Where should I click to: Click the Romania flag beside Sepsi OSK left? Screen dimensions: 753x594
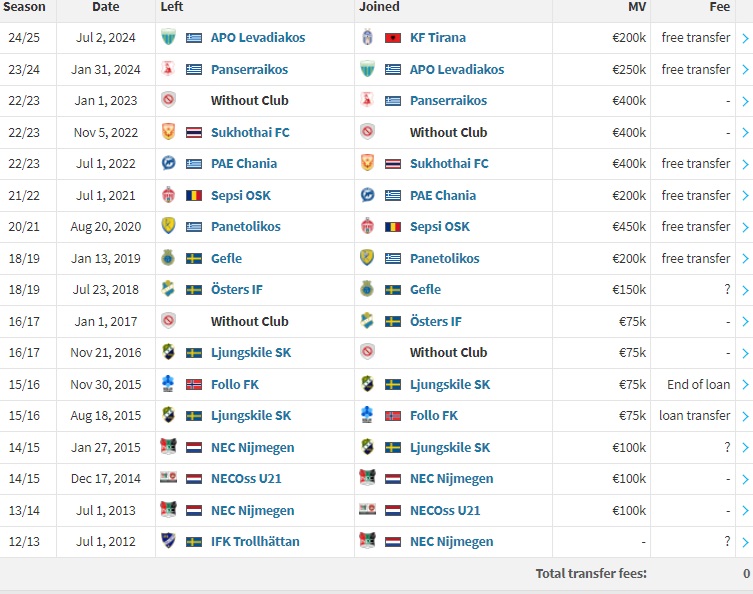click(x=194, y=195)
